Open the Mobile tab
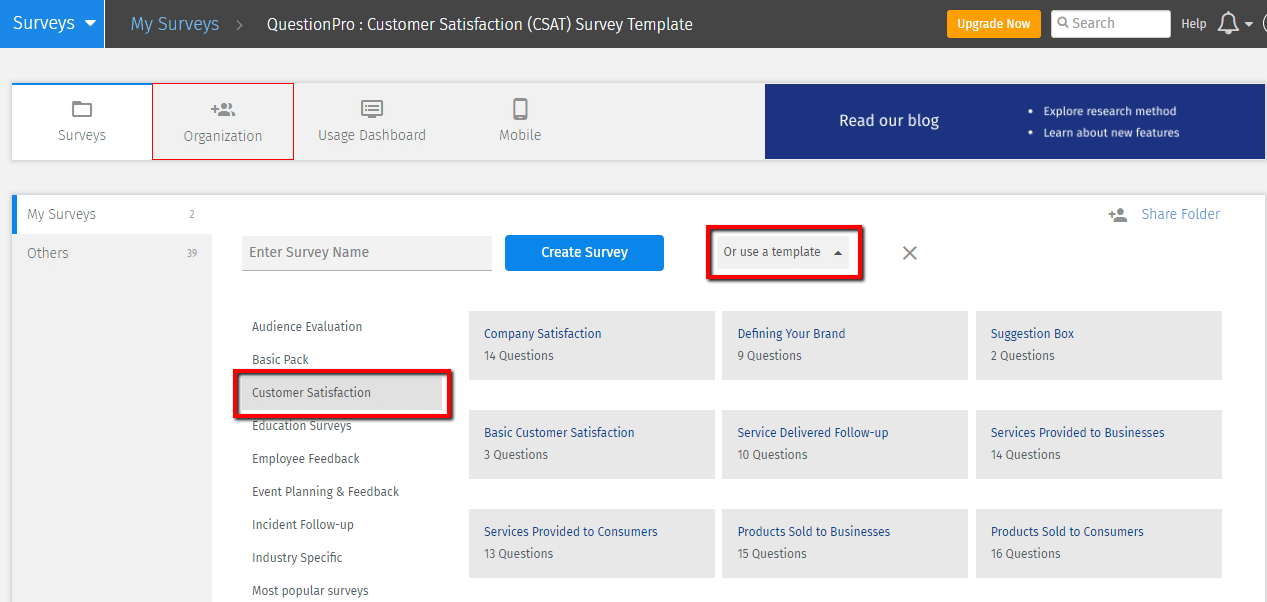Screen dimensions: 1267x602 520,121
